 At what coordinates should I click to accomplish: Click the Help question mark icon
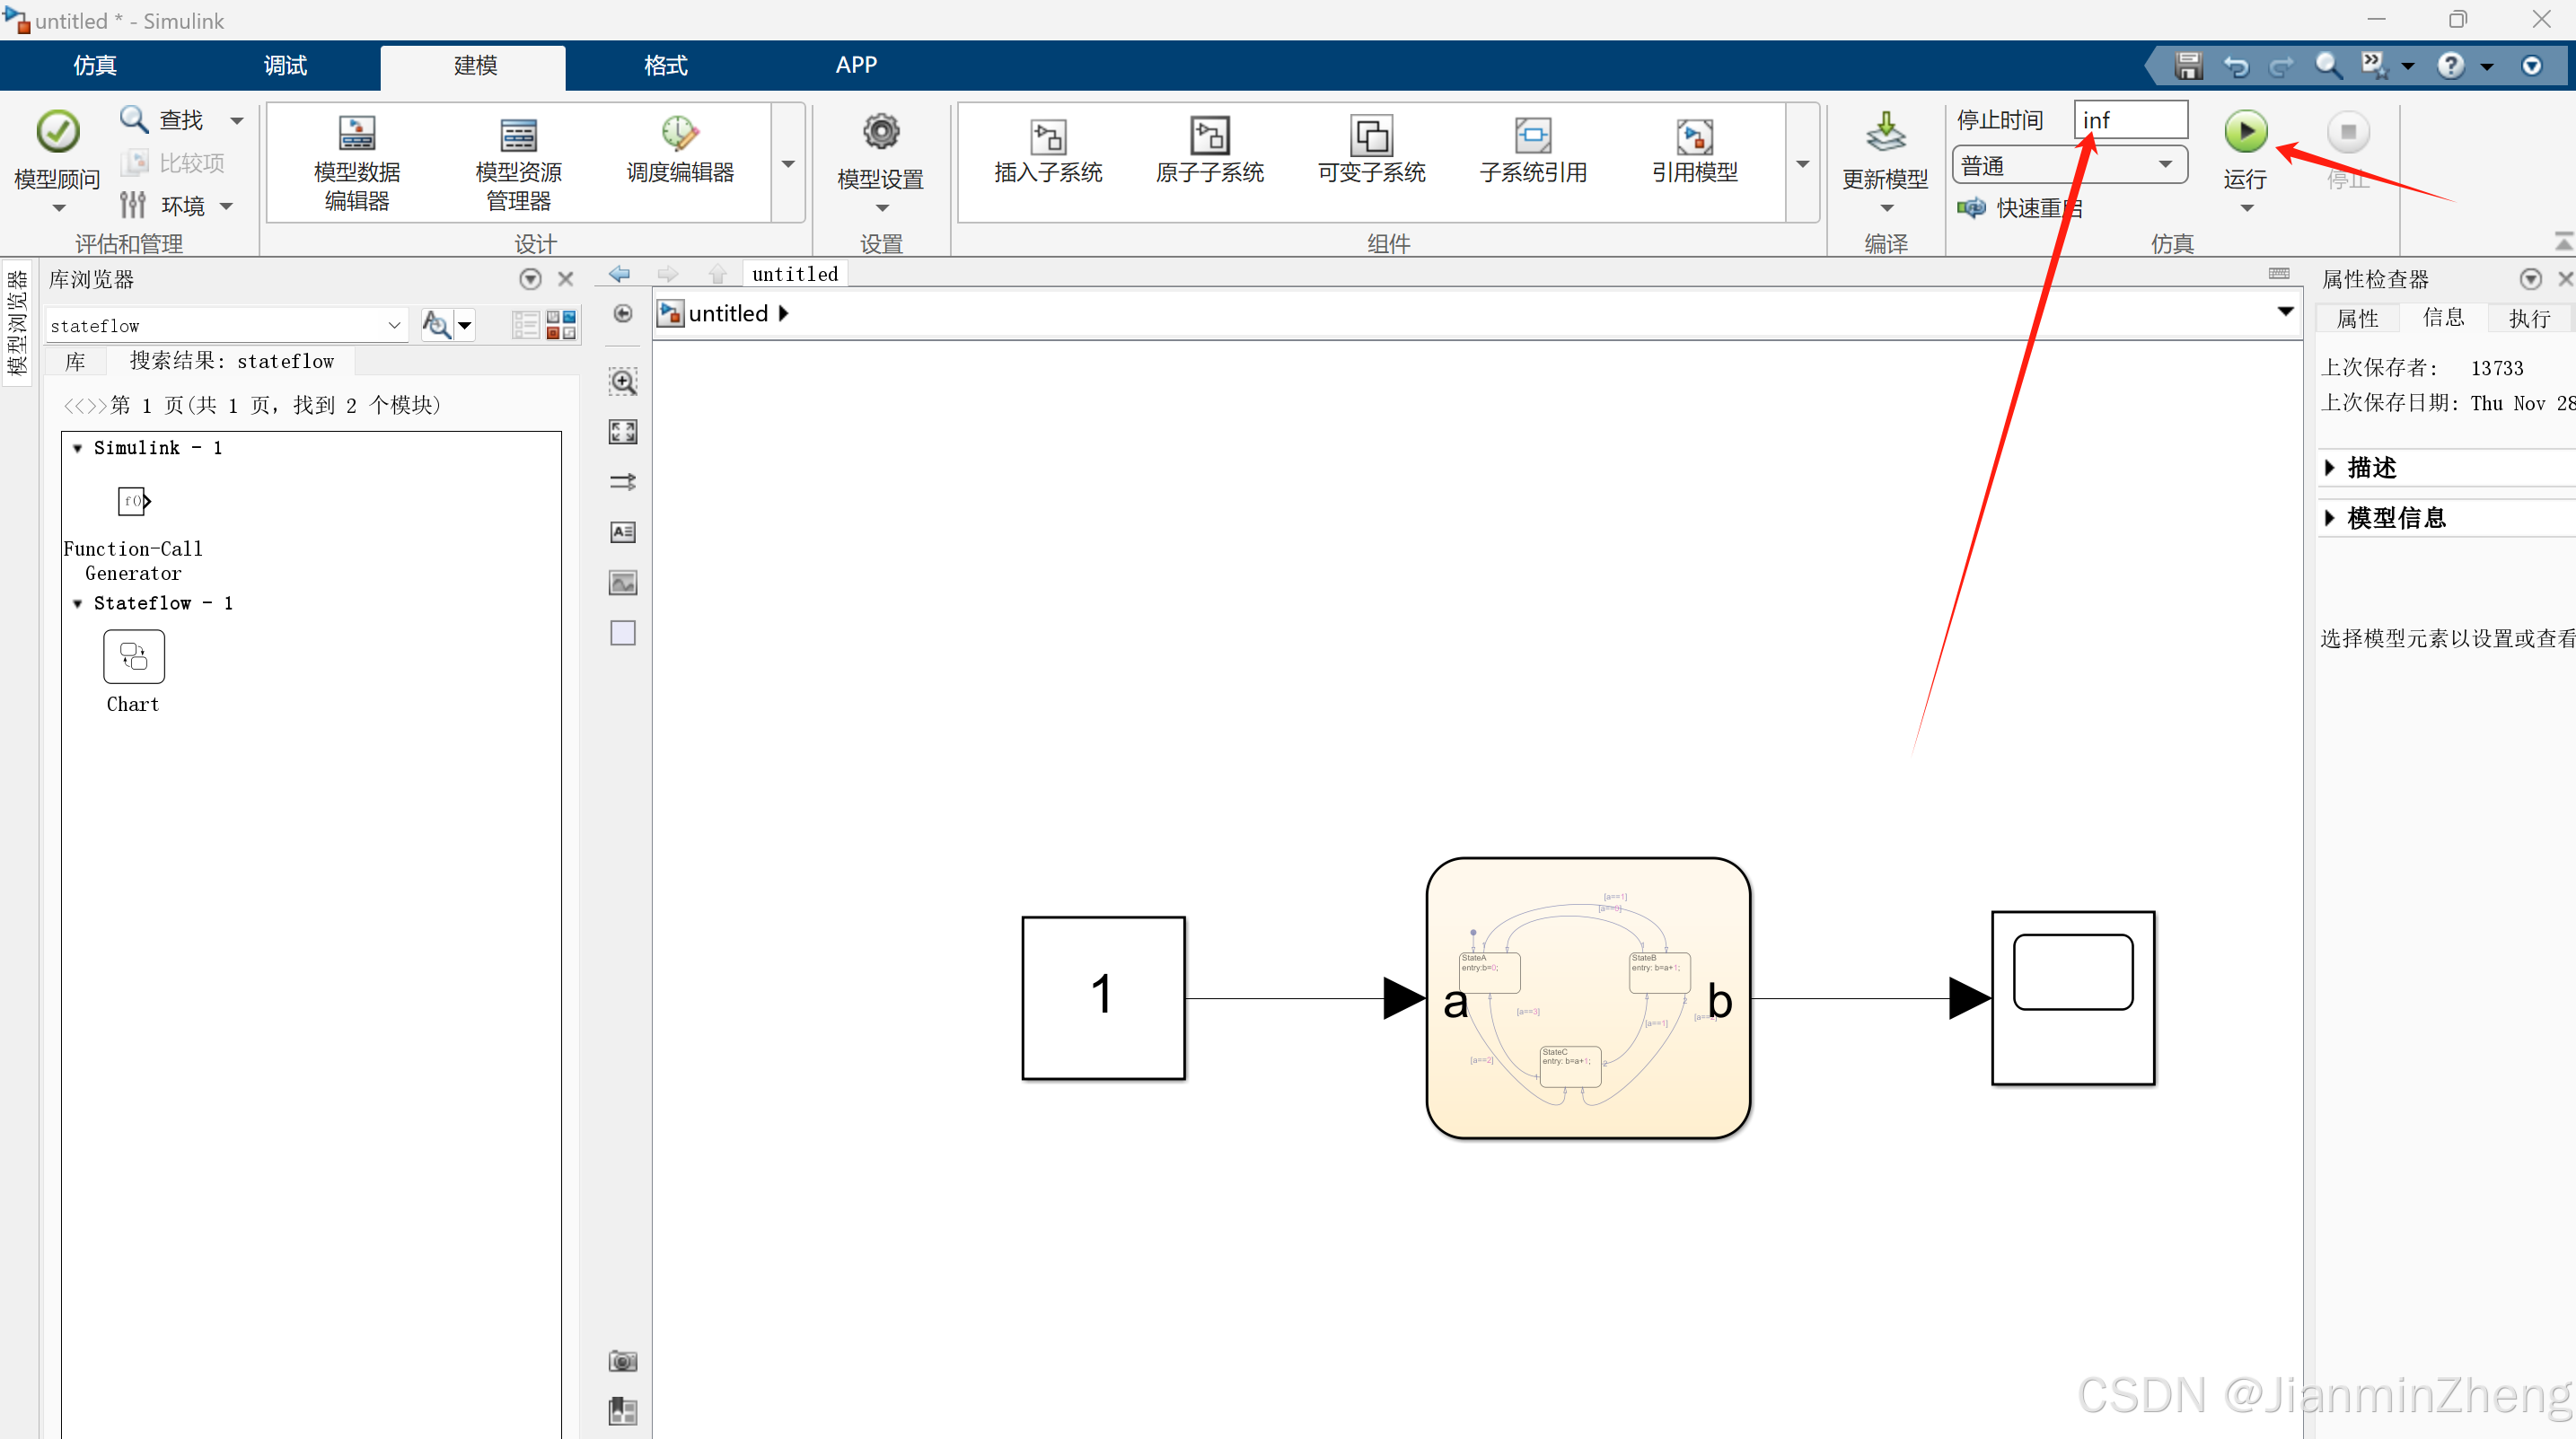(2451, 66)
